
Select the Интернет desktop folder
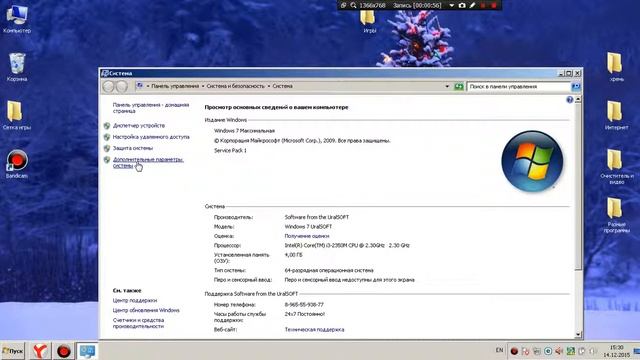pyautogui.click(x=616, y=116)
